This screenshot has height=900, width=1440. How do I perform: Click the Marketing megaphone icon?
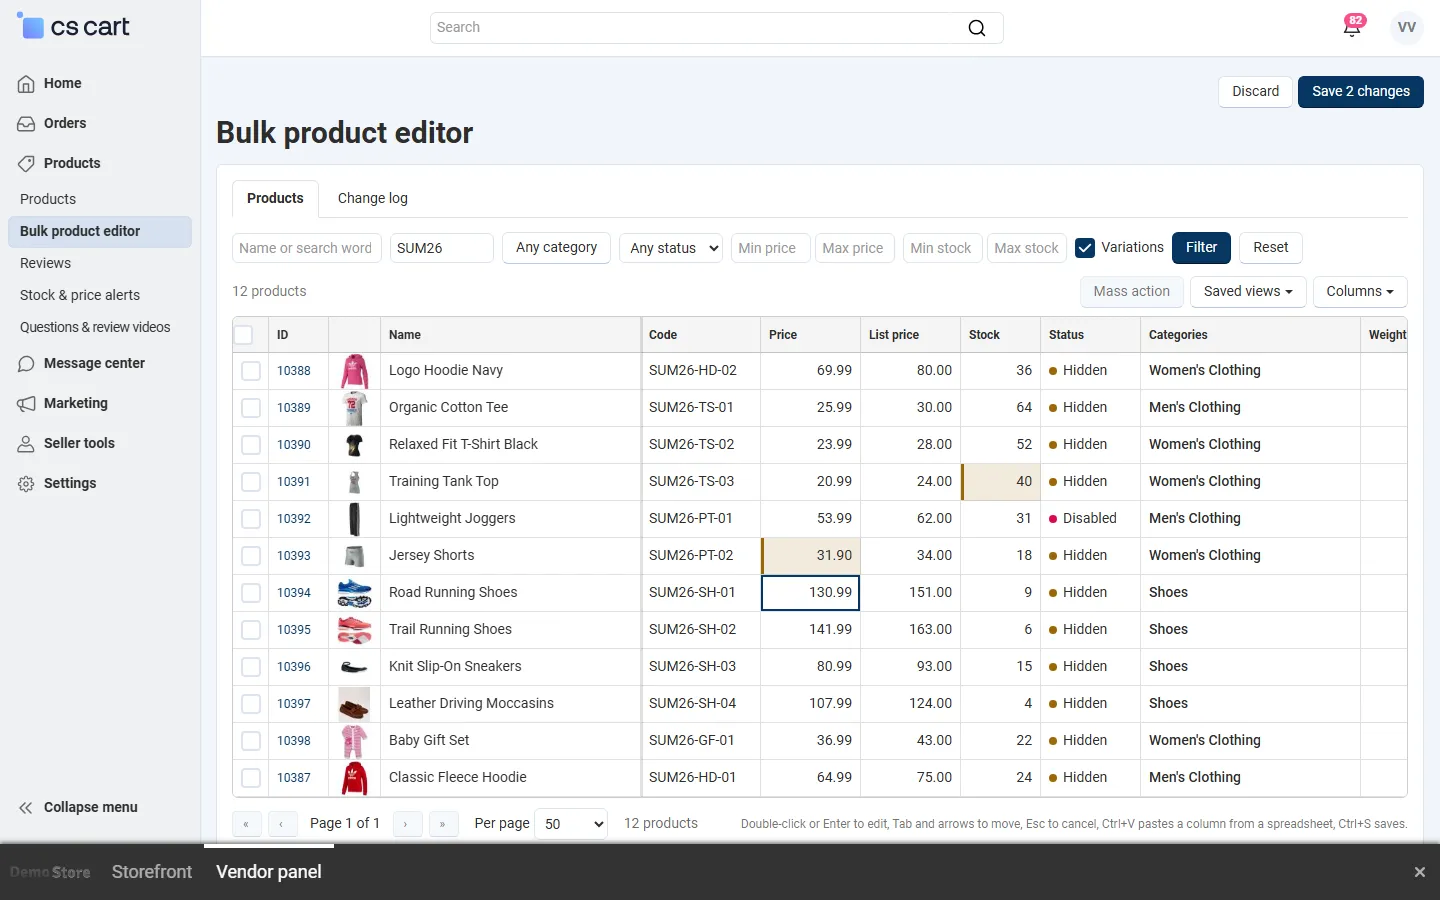tap(26, 404)
